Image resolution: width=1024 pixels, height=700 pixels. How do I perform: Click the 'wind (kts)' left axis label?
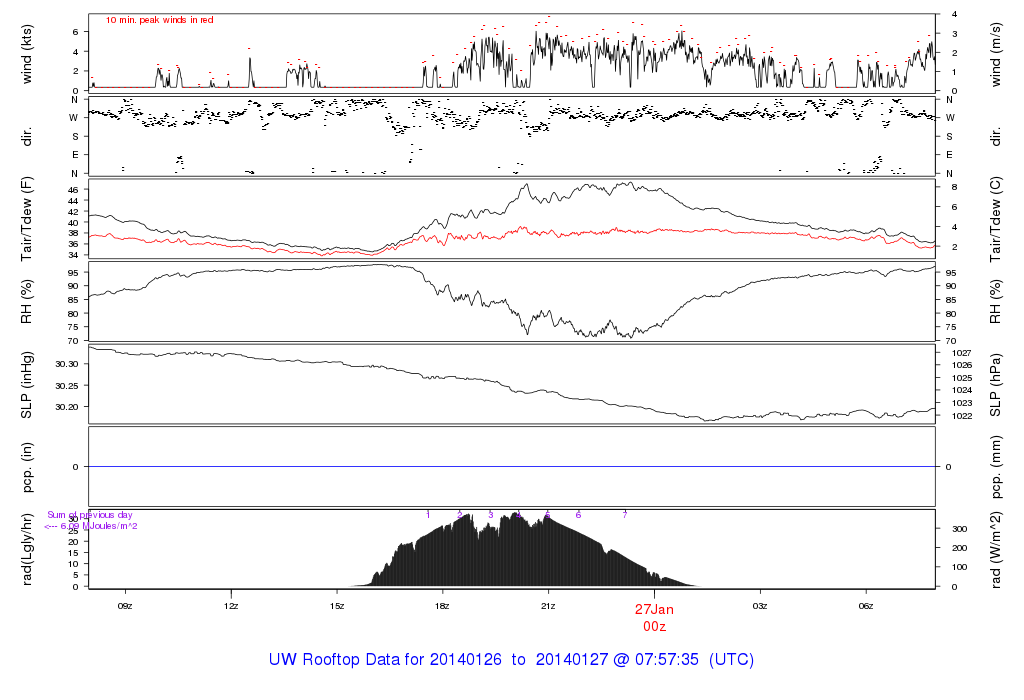[x=27, y=52]
